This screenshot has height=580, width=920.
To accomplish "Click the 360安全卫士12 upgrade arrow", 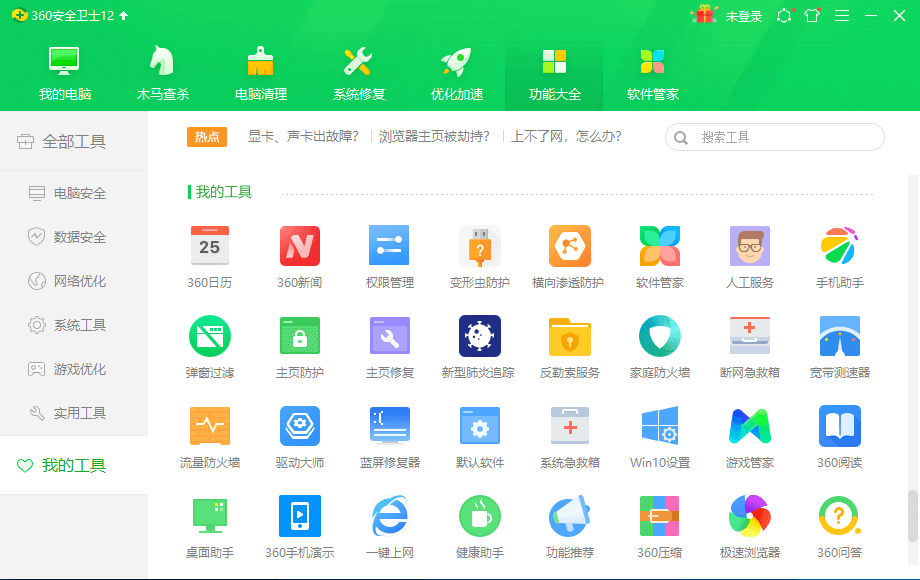I will coord(124,16).
